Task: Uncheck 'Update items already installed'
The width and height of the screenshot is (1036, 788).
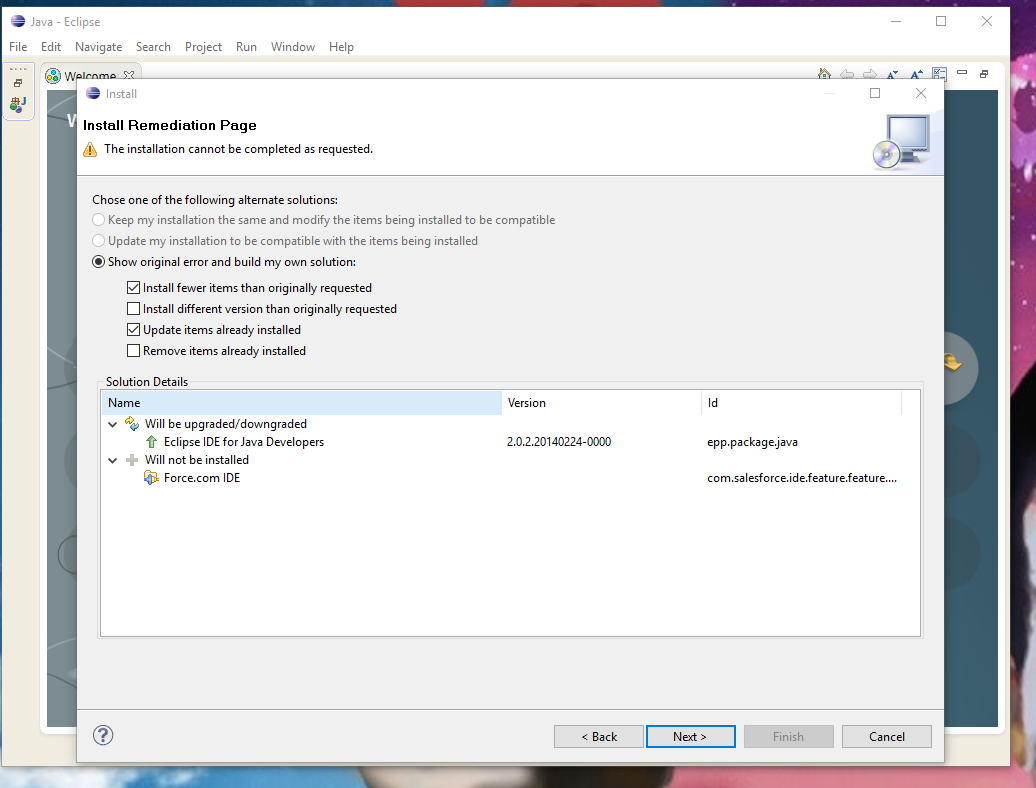Action: (133, 330)
